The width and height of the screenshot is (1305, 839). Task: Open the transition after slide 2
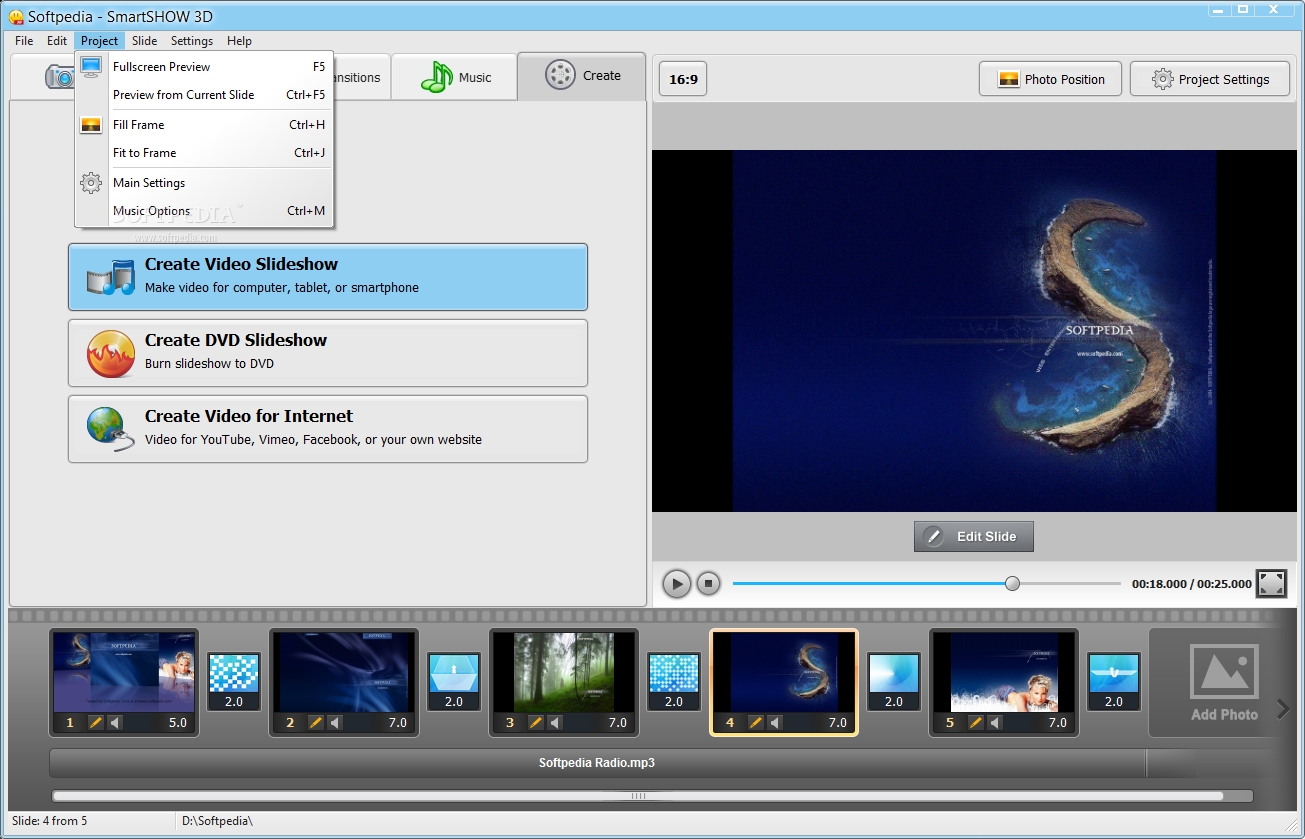(x=454, y=682)
